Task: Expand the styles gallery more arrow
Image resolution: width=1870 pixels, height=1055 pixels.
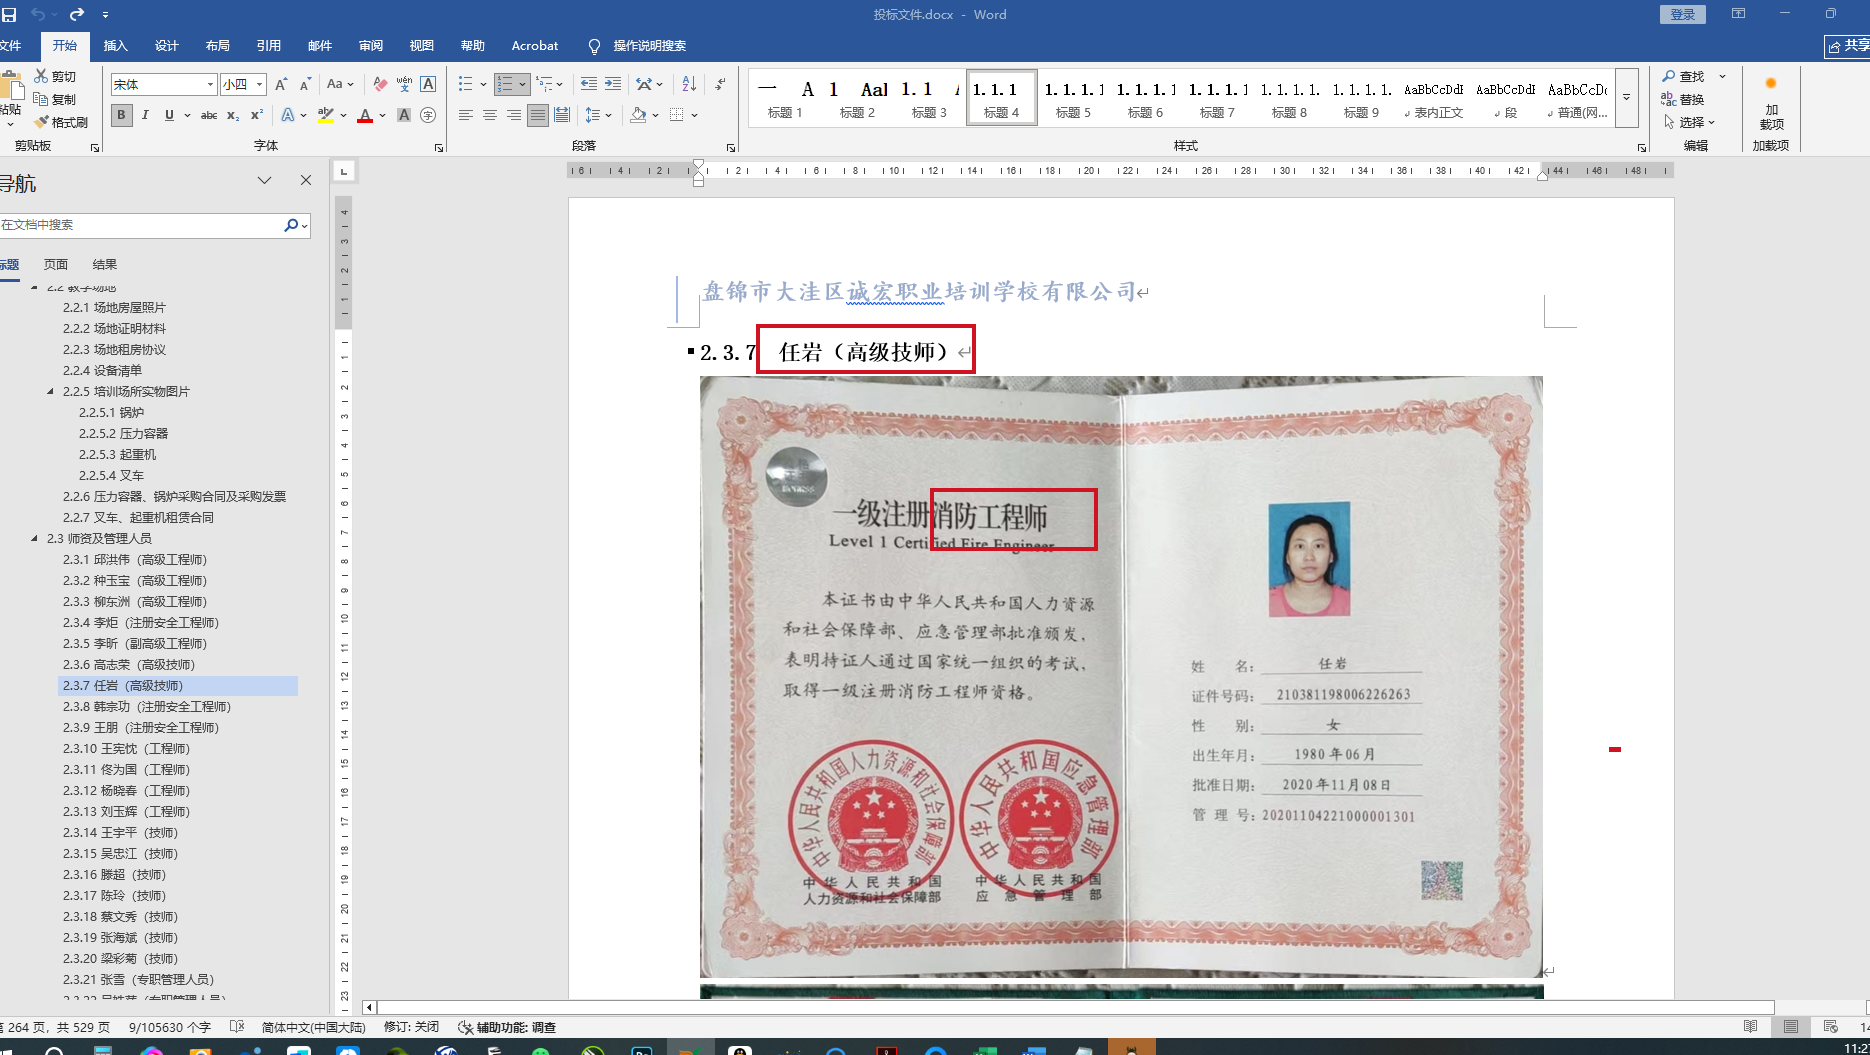Action: (1627, 98)
